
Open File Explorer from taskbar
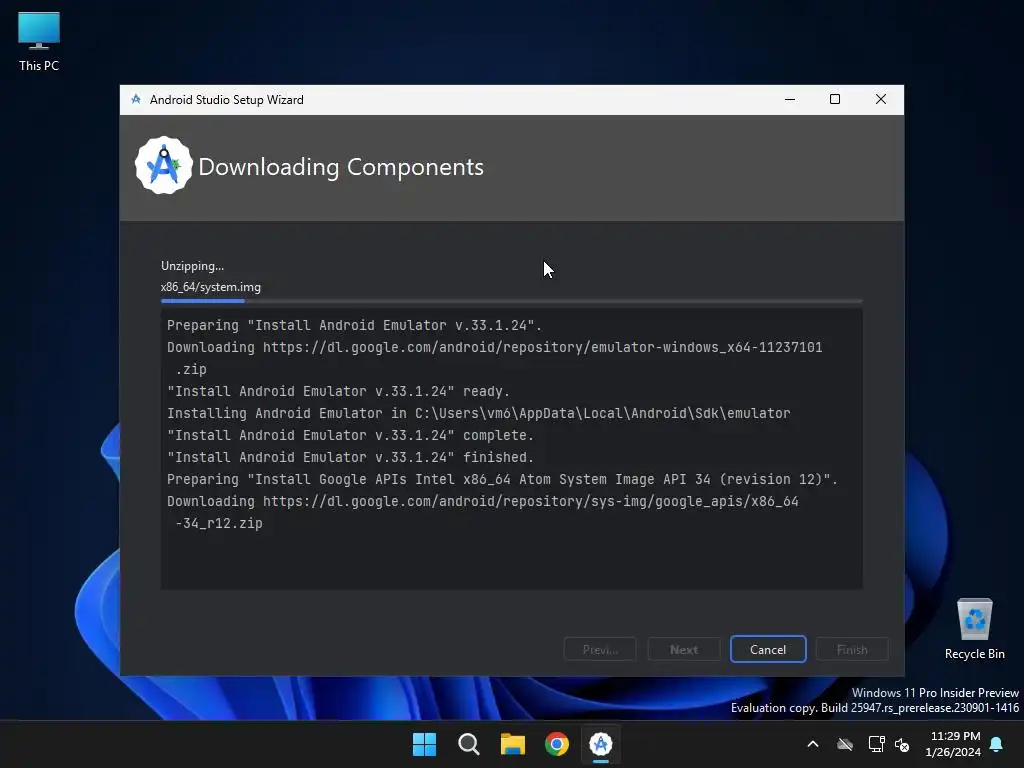pos(513,744)
